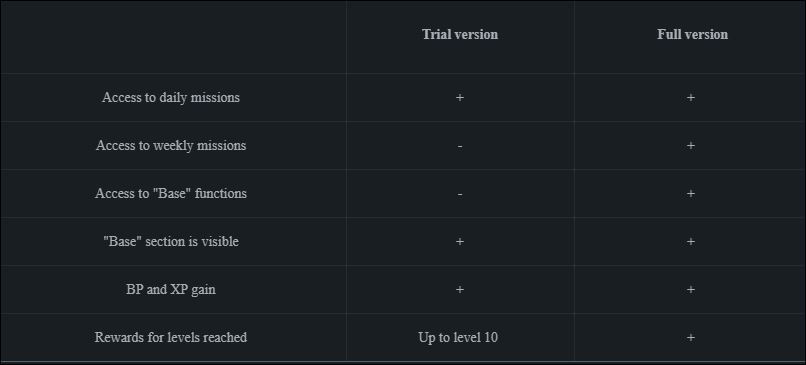Click Full plus for Base section visible

691,242
